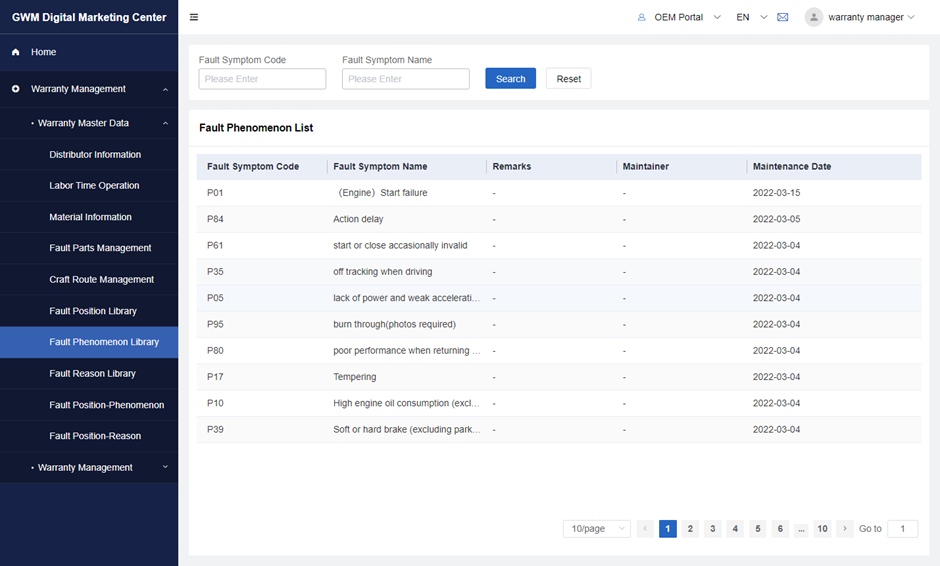Open Fault Reason Library menu item
Image resolution: width=940 pixels, height=566 pixels.
[89, 374]
